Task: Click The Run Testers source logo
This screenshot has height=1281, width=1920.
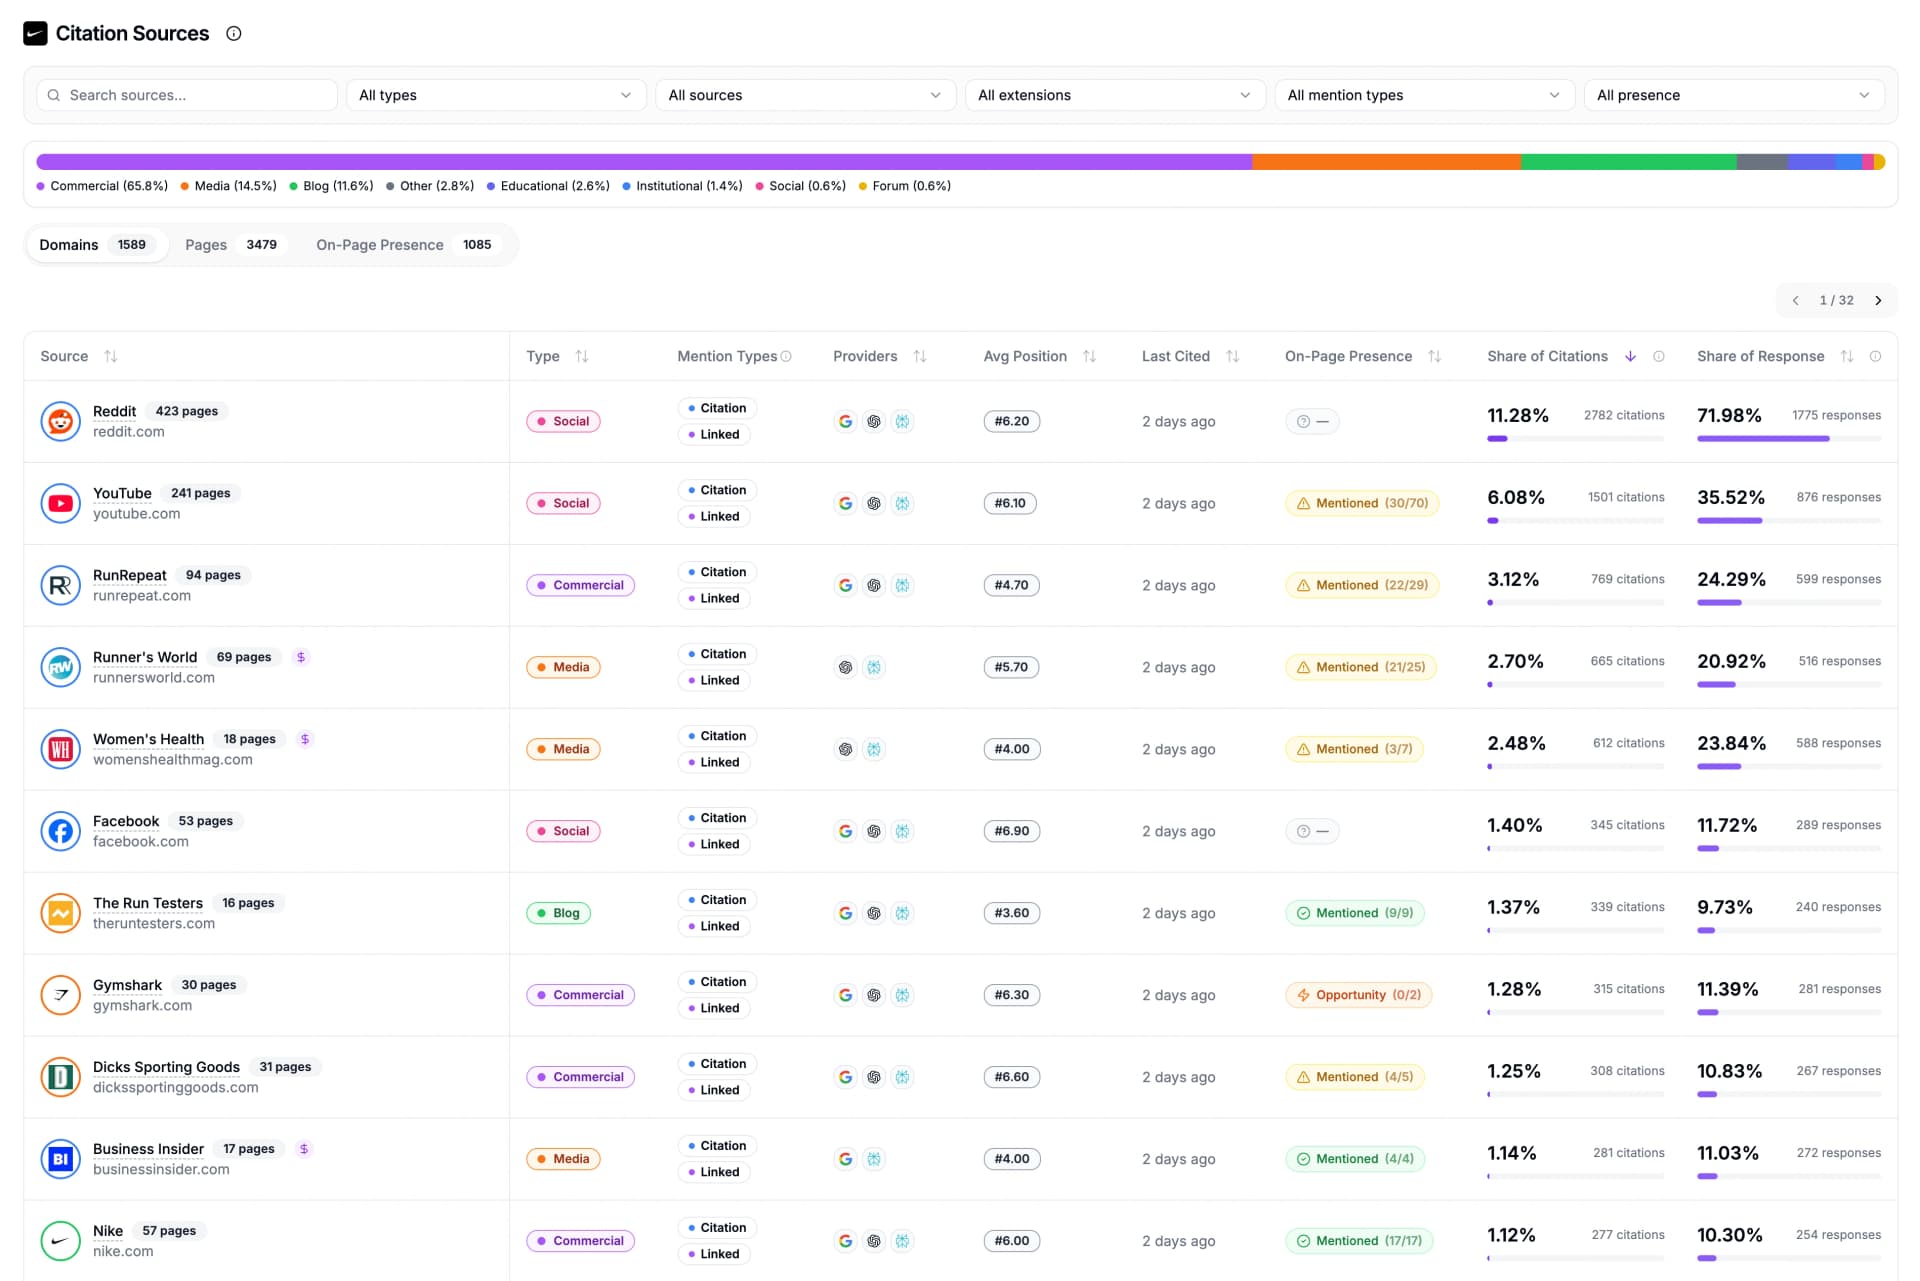Action: [60, 913]
